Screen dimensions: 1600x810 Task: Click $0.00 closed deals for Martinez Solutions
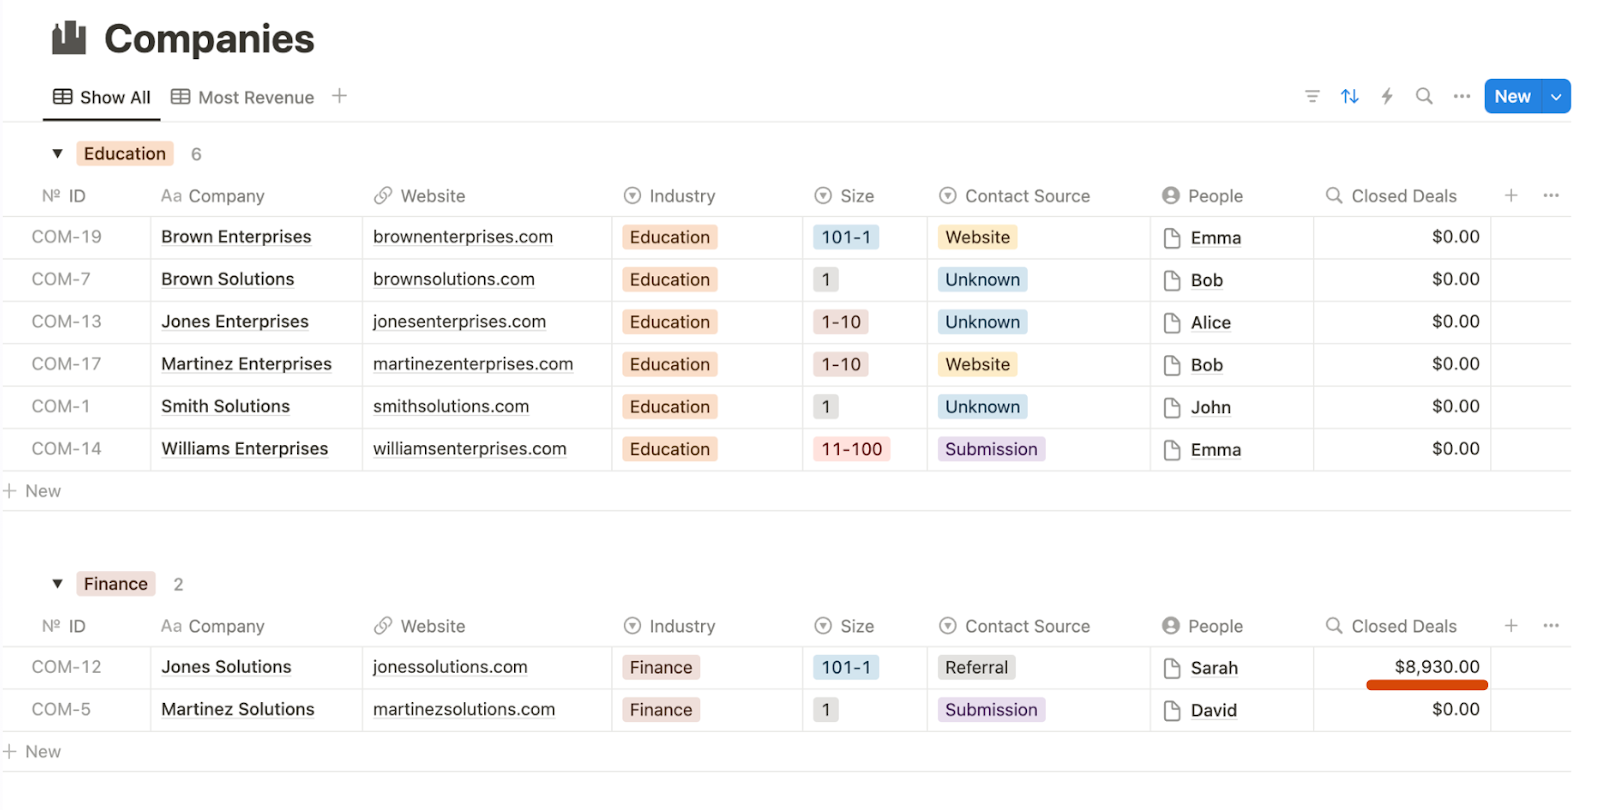(1455, 709)
